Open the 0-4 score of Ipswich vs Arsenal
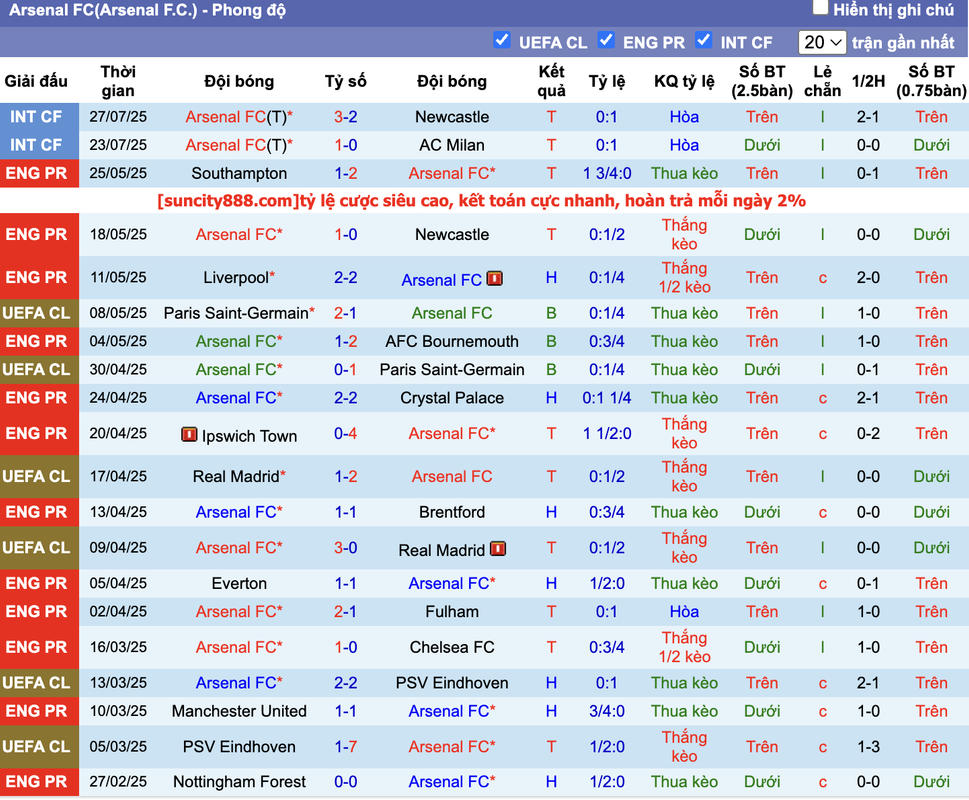This screenshot has height=800, width=969. coord(345,434)
